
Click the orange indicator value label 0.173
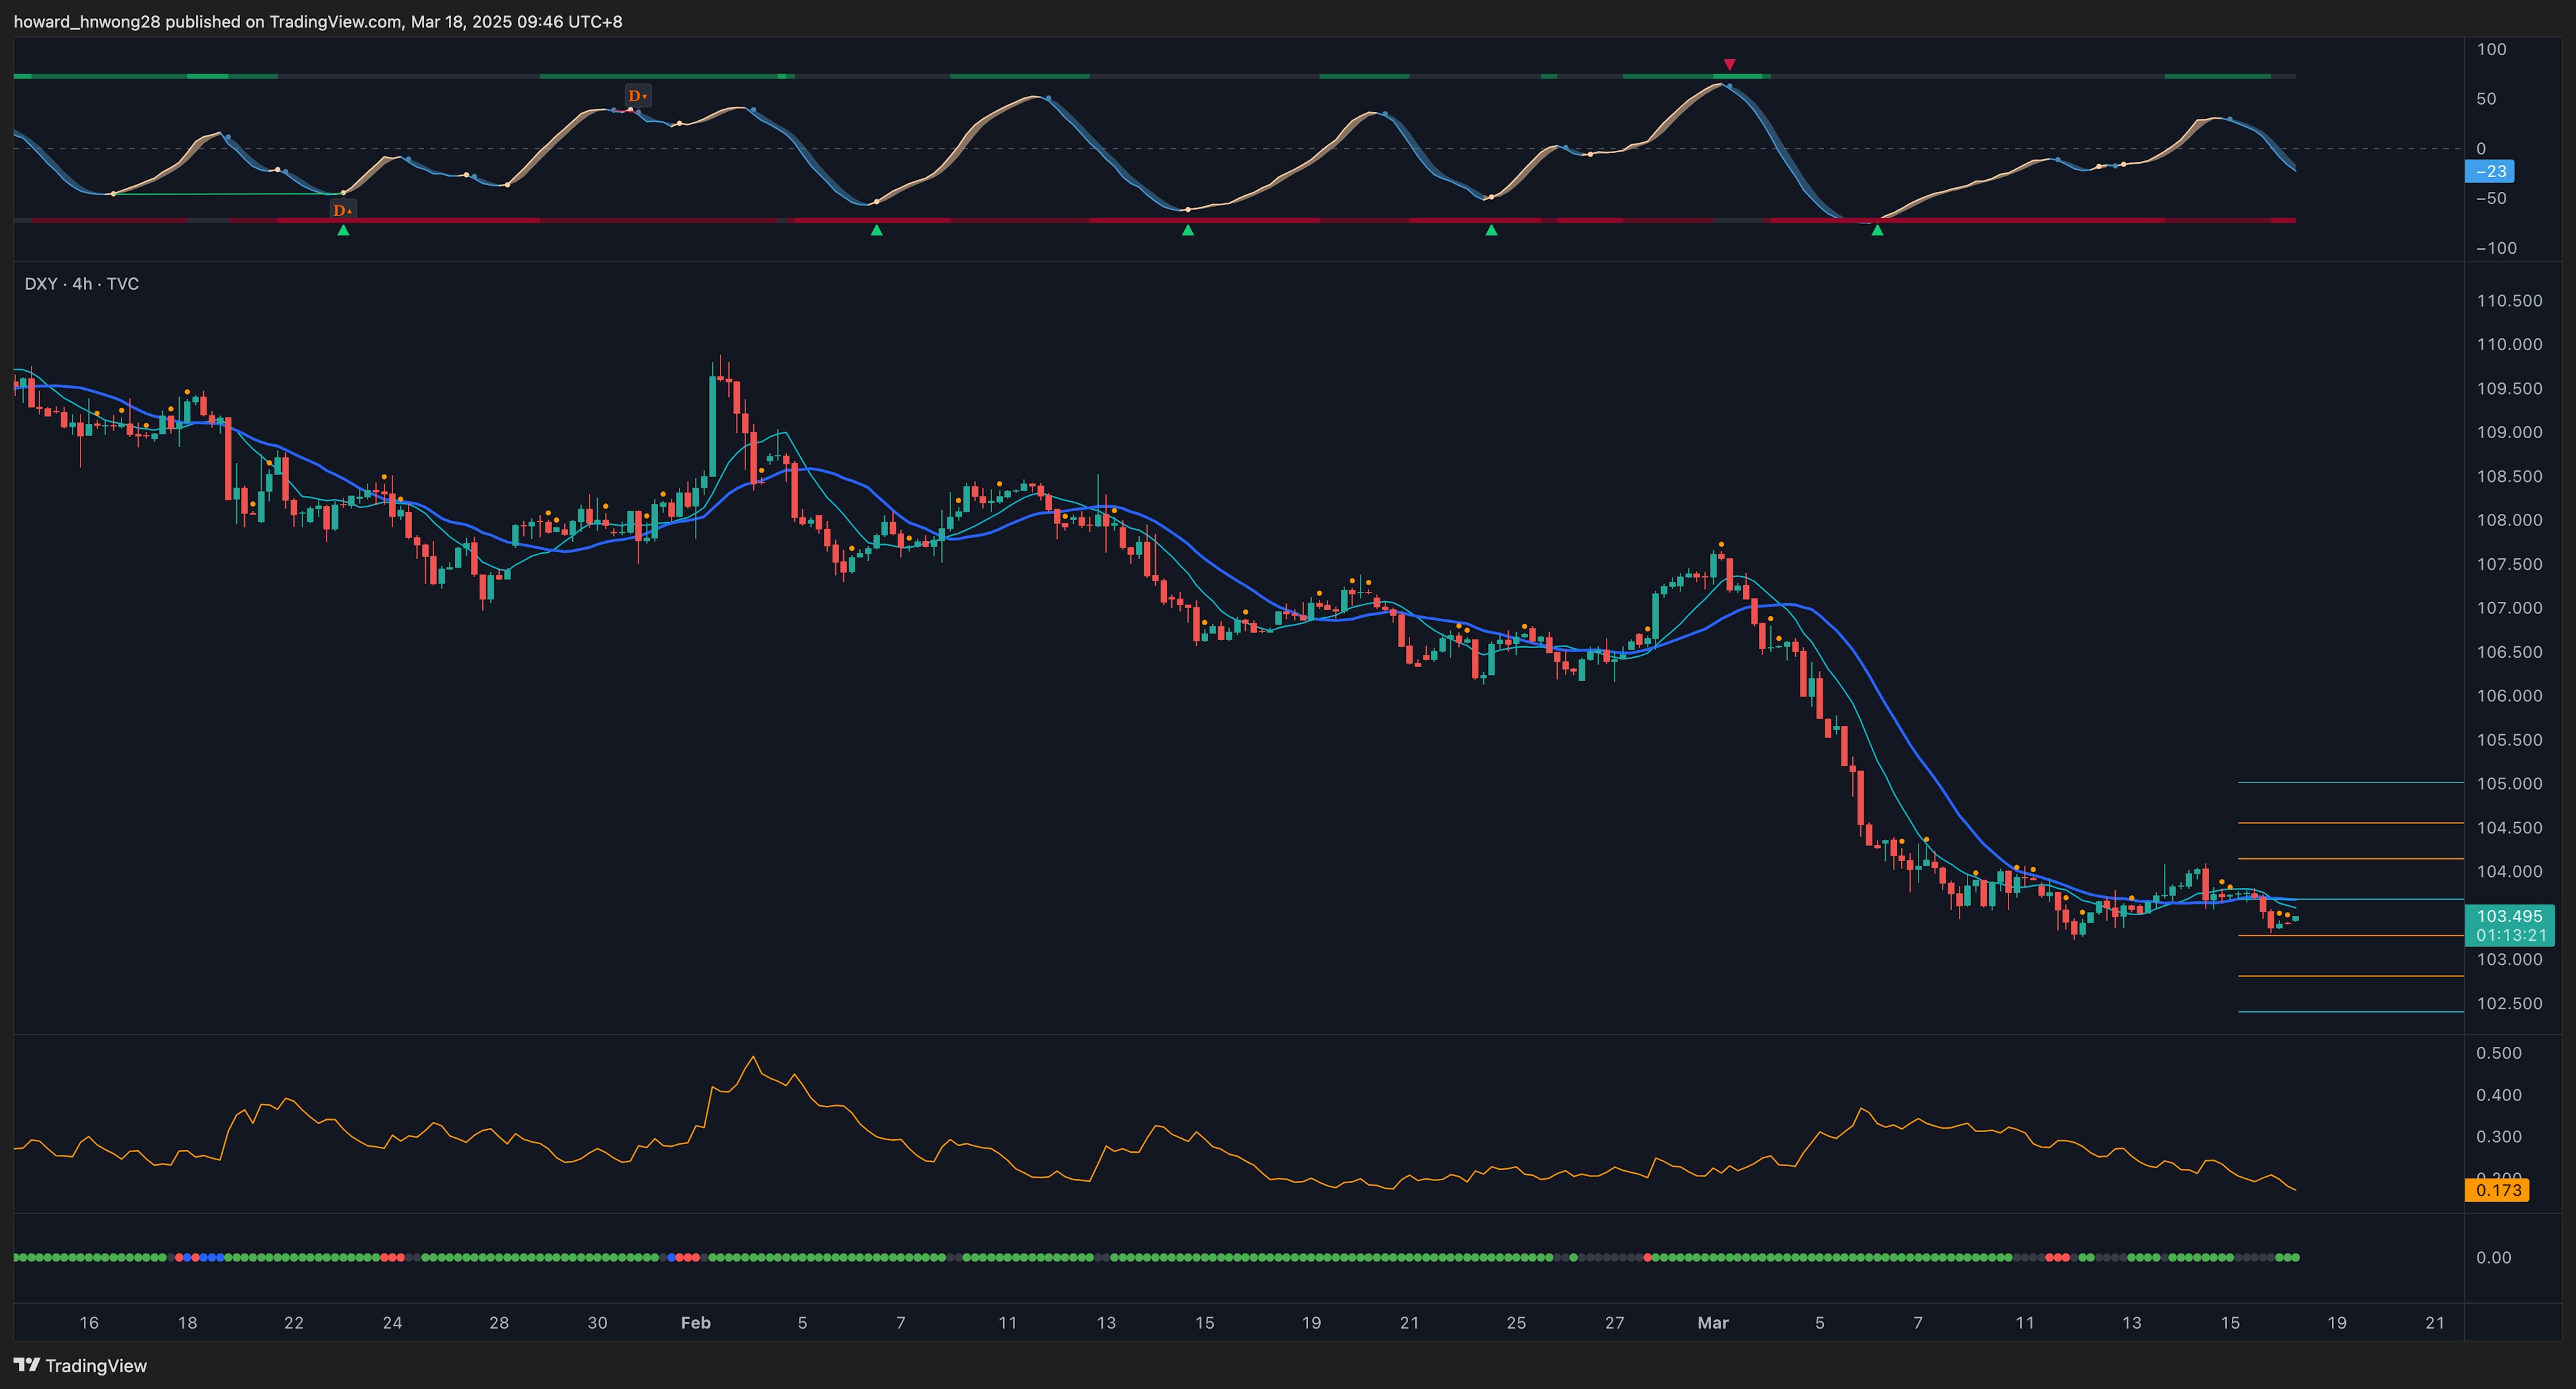tap(2498, 1190)
